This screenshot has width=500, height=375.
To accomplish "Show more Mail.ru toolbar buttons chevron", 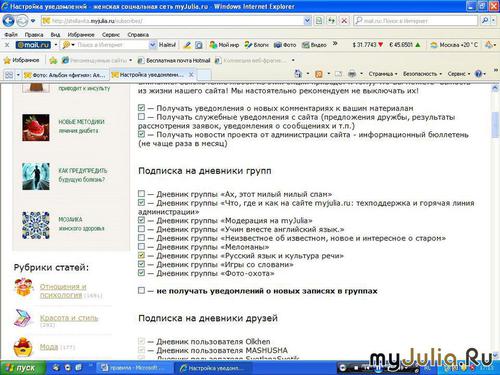I will [x=335, y=44].
